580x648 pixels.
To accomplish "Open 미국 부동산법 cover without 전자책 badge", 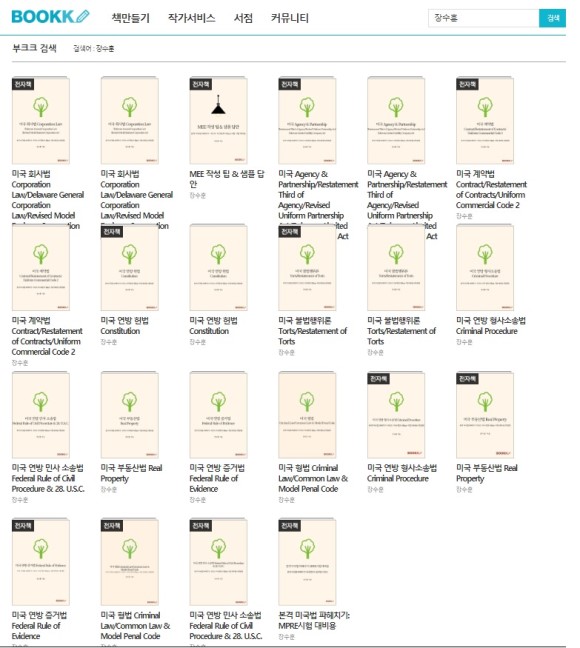I will [x=130, y=415].
